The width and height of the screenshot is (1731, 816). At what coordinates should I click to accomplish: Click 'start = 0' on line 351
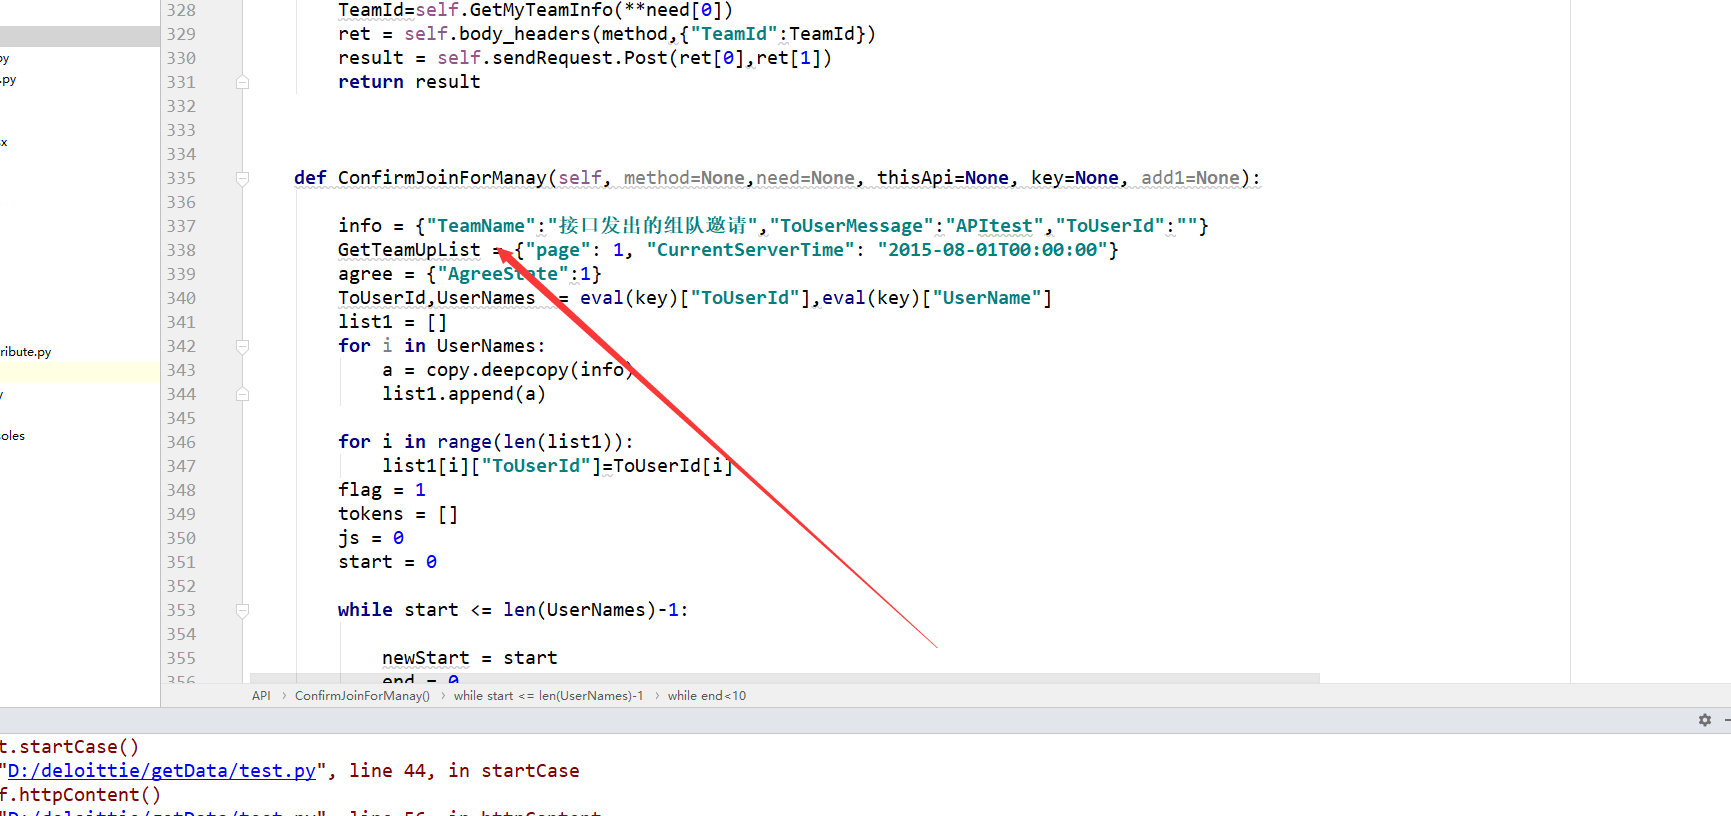387,562
